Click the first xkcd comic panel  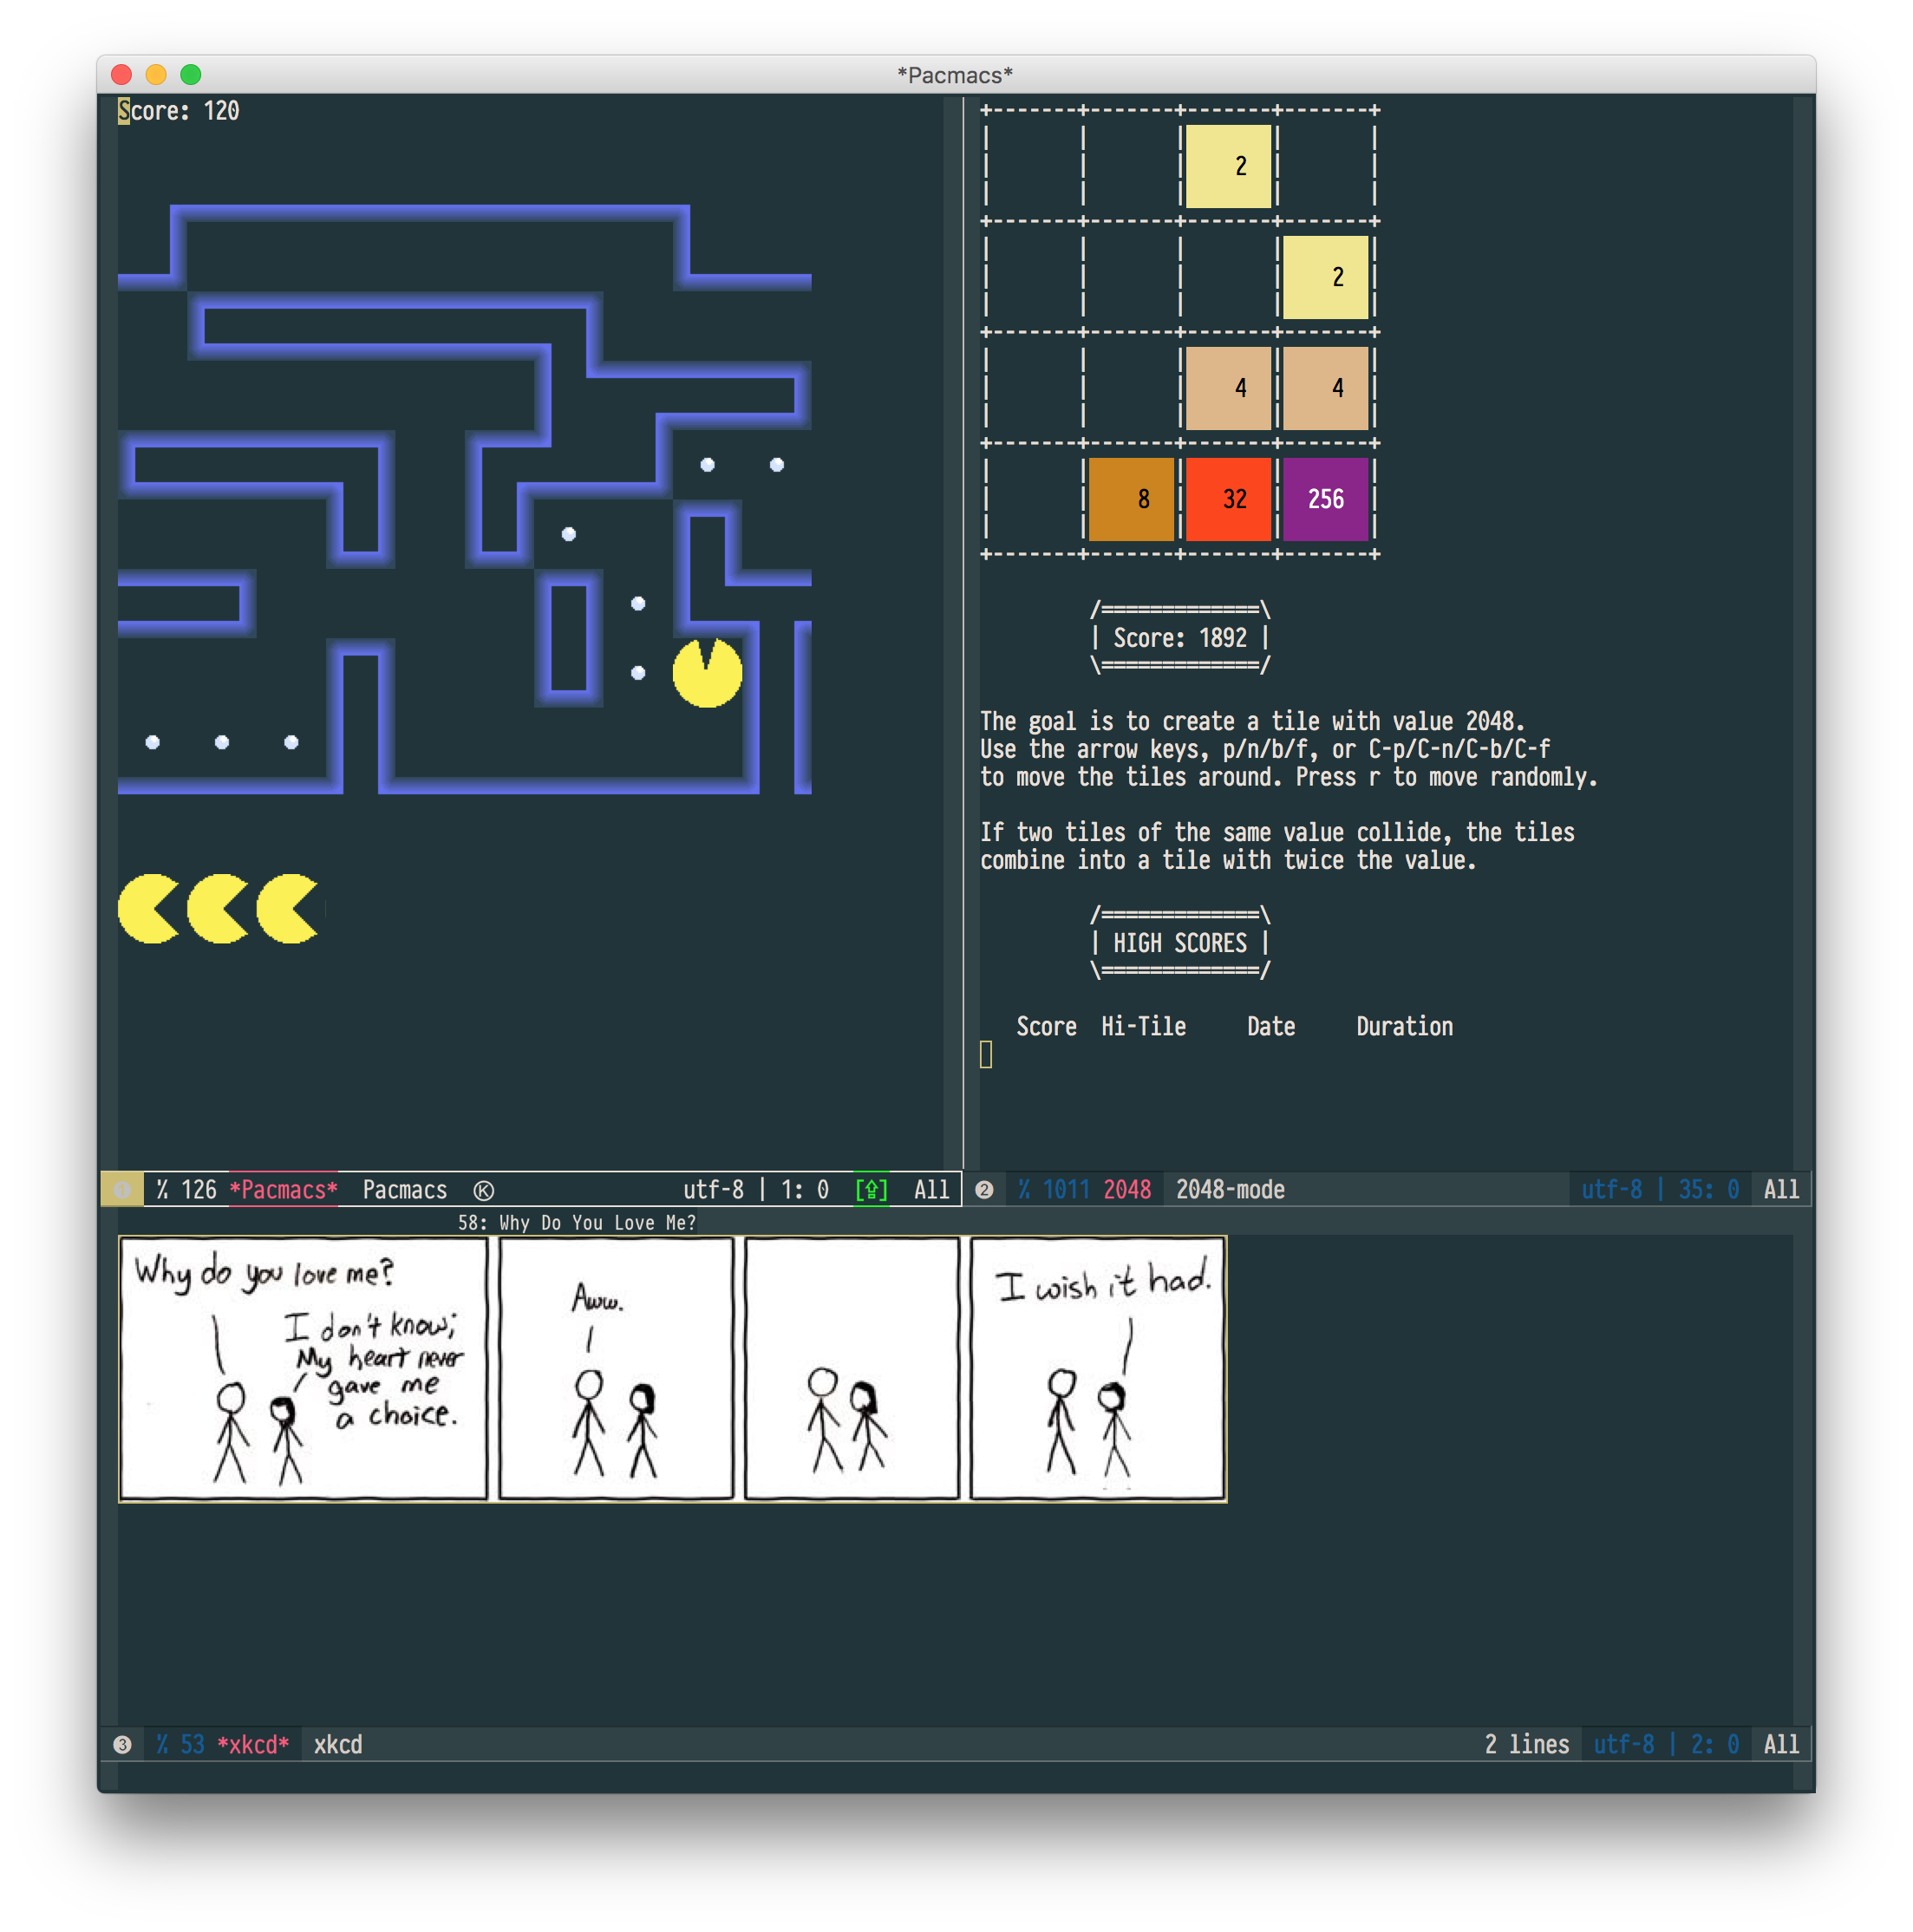(x=303, y=1368)
